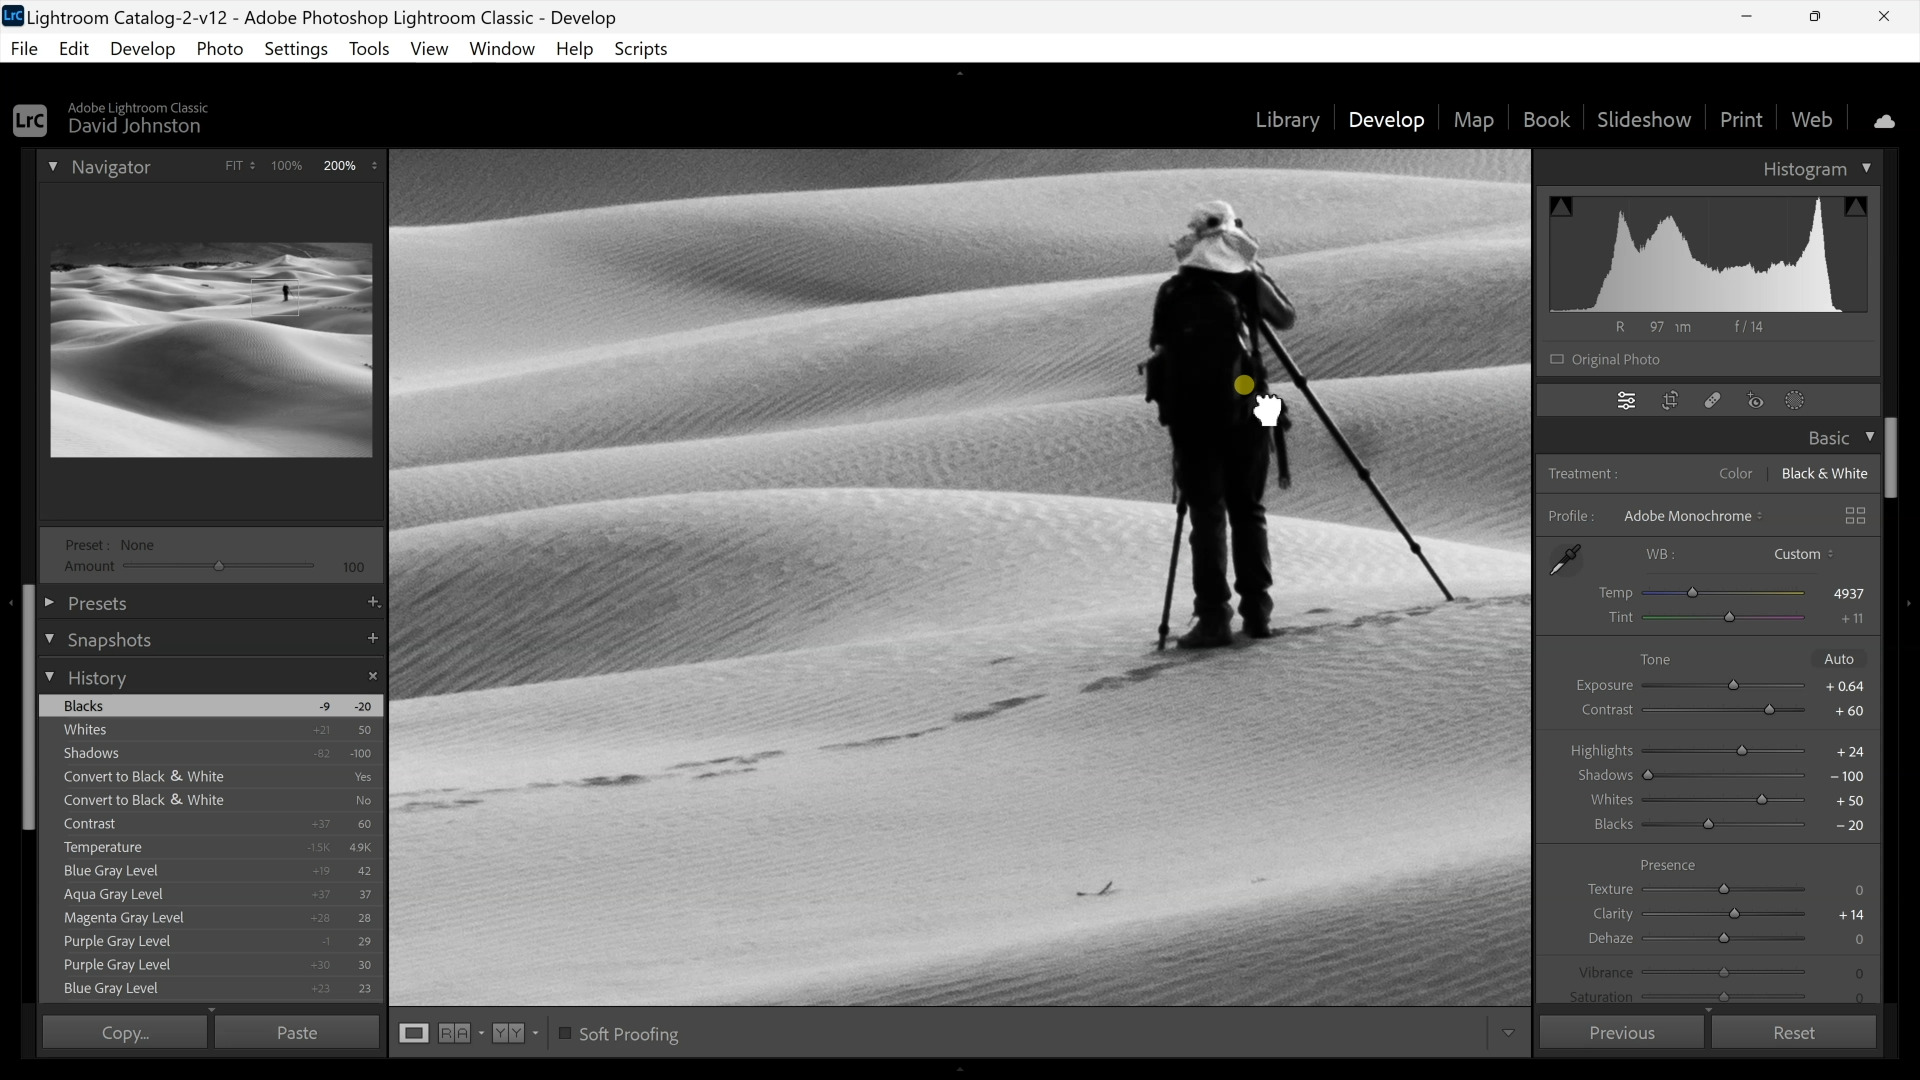Click the Auto tone button
Image resolution: width=1920 pixels, height=1080 pixels.
click(x=1839, y=659)
